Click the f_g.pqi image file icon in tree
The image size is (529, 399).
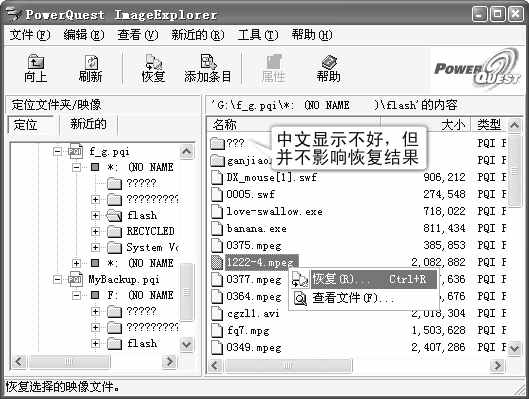[x=75, y=151]
